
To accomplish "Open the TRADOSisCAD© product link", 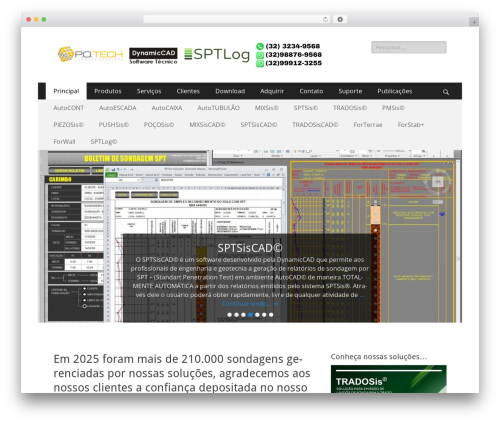I will click(315, 125).
